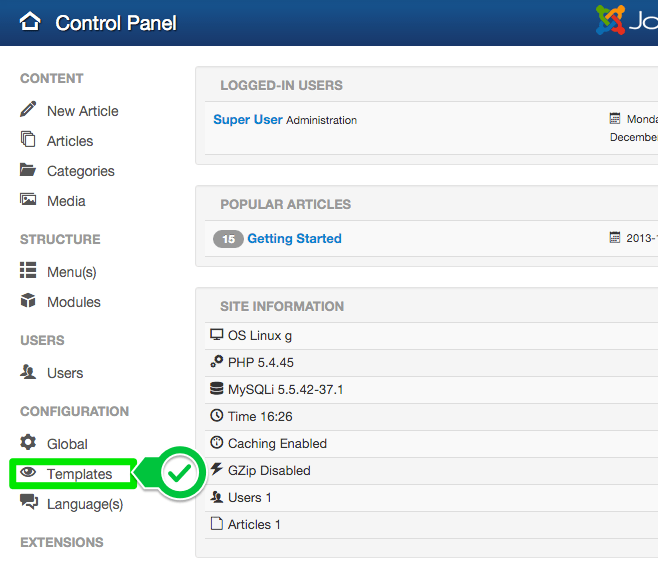Click the Media image icon
Viewport: 658px width, 563px height.
pyautogui.click(x=28, y=200)
